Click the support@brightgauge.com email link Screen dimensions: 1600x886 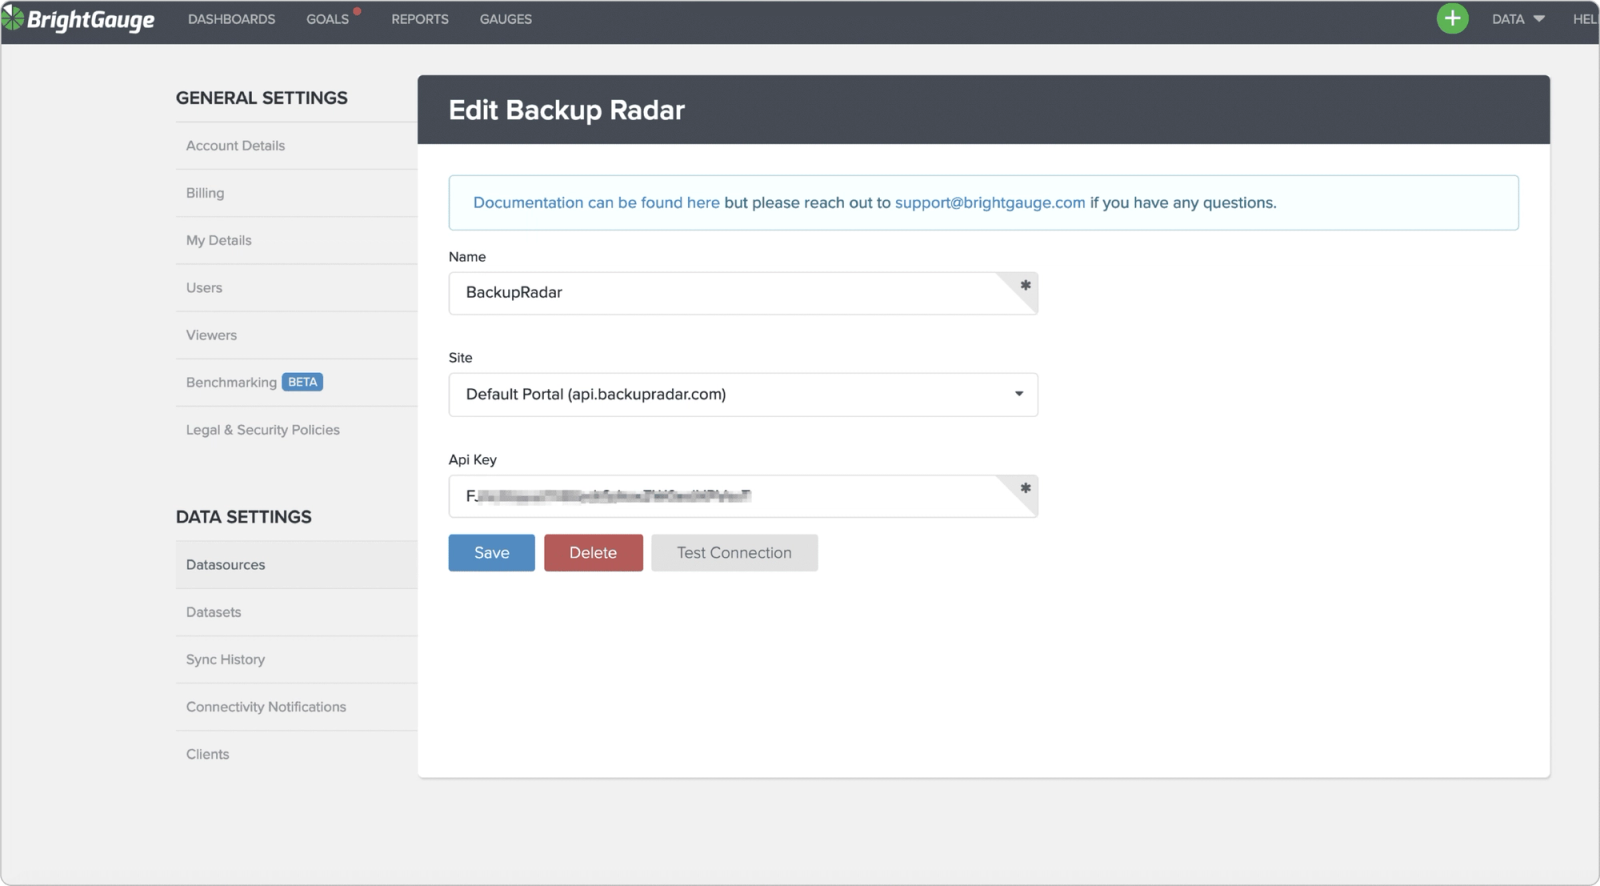990,202
